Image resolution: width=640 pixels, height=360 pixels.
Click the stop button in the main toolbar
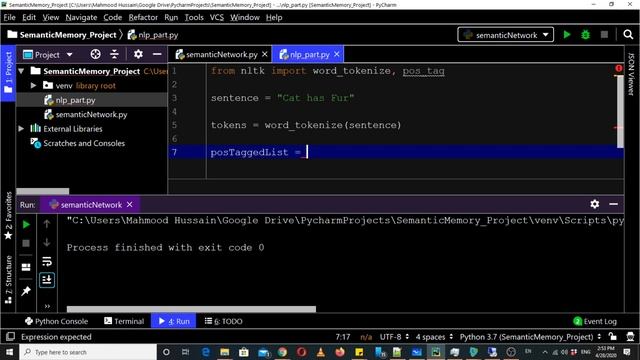(604, 35)
